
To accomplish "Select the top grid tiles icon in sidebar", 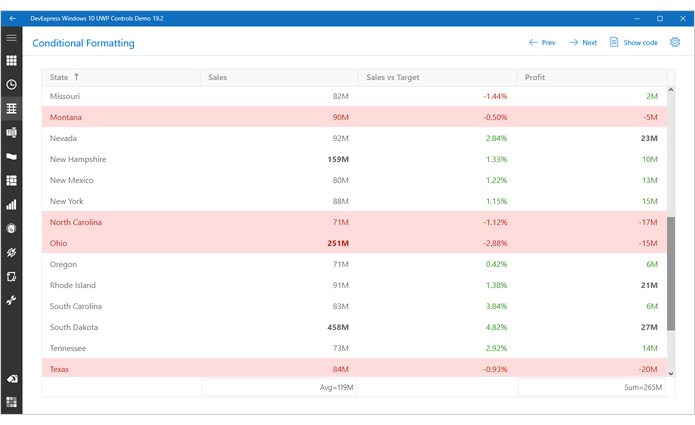I will point(11,61).
